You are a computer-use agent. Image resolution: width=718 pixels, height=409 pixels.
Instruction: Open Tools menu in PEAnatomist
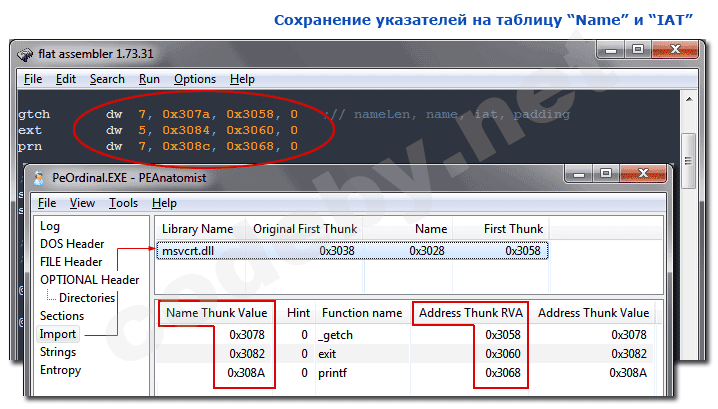(x=123, y=203)
